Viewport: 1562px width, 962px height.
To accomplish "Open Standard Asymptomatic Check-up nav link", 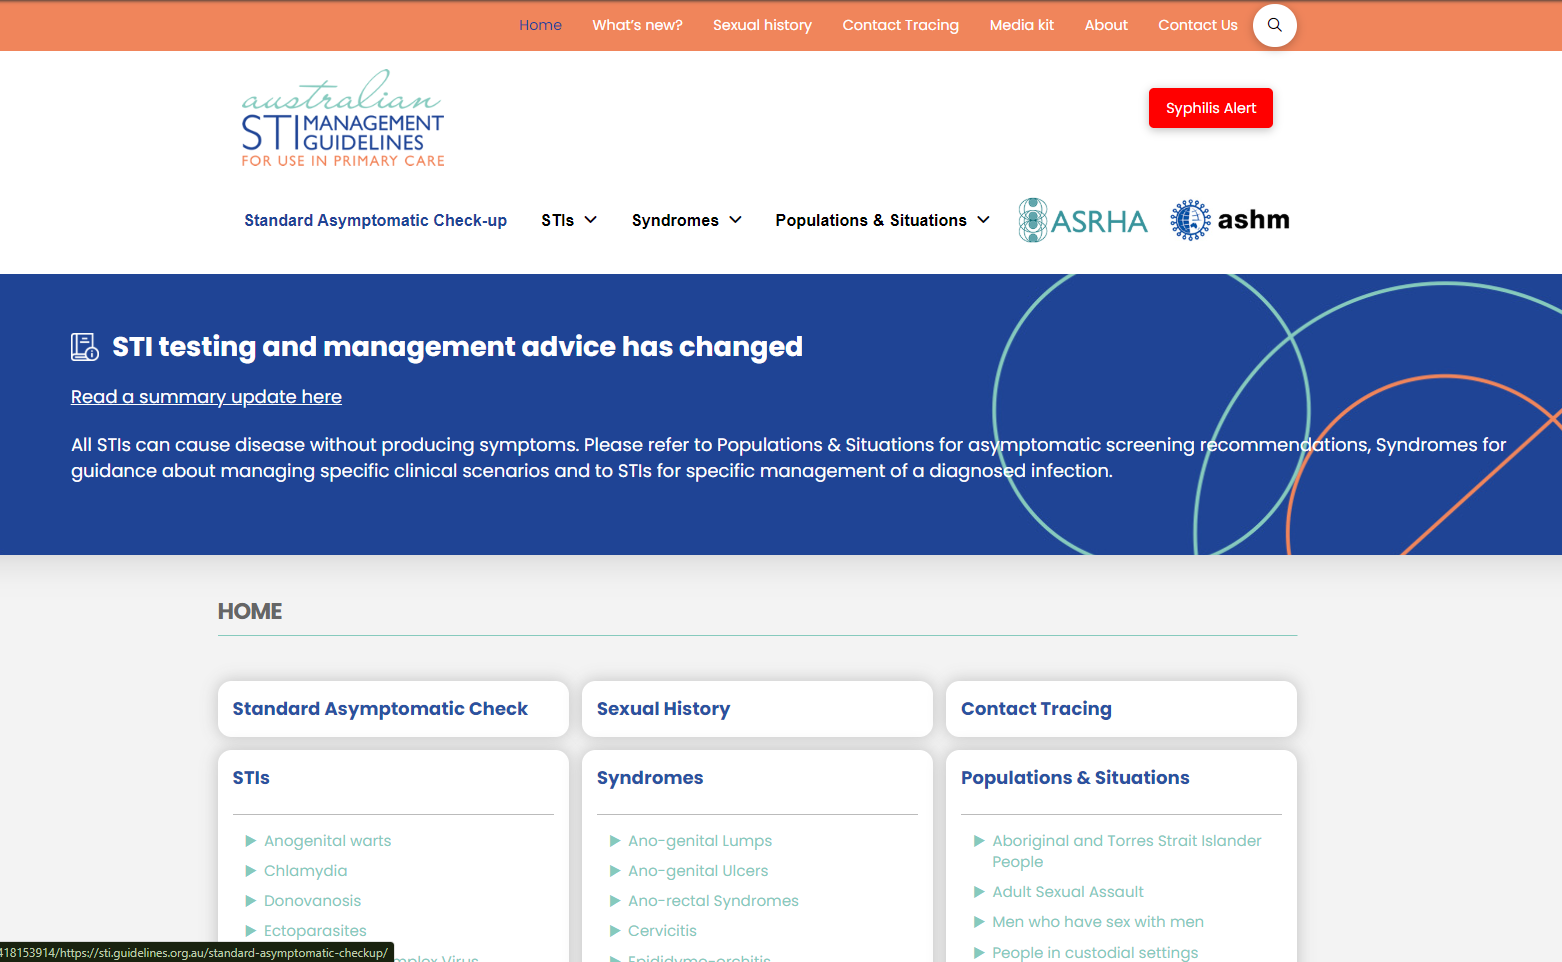I will [375, 220].
